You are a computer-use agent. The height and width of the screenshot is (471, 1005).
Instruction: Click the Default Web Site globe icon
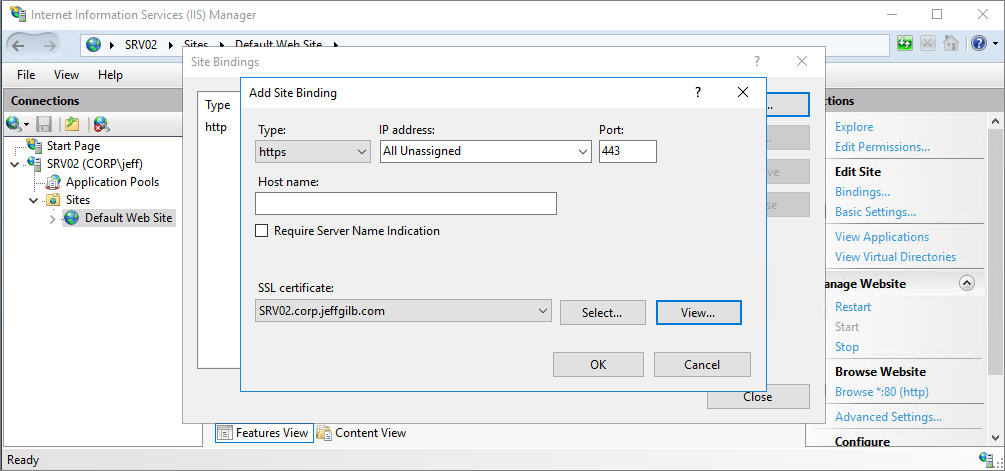pyautogui.click(x=72, y=218)
